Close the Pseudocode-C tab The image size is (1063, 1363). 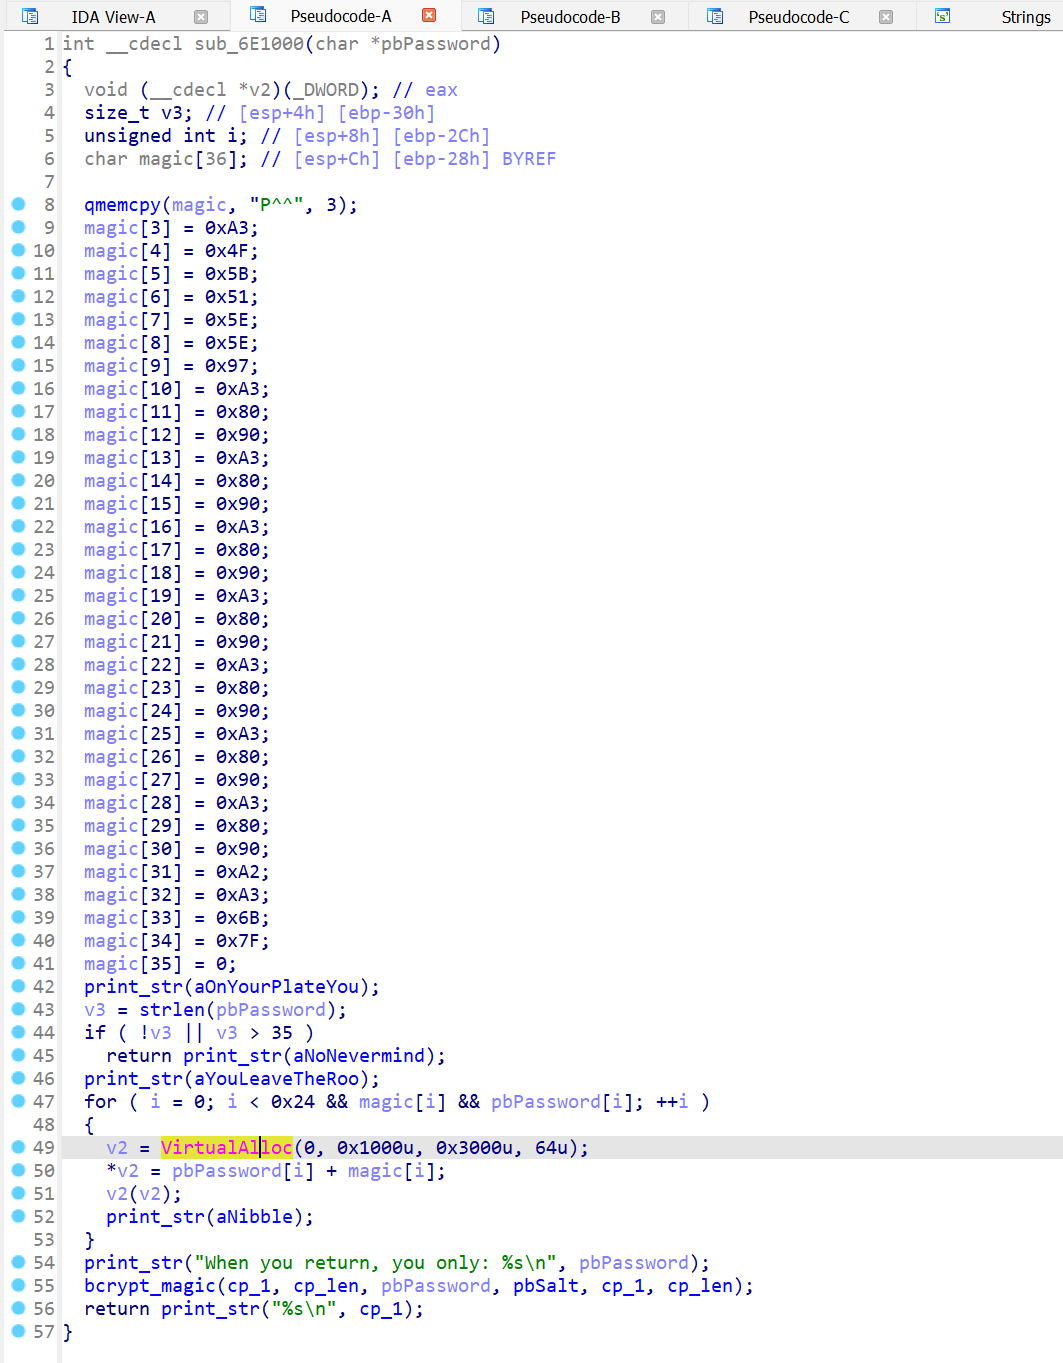(x=886, y=17)
